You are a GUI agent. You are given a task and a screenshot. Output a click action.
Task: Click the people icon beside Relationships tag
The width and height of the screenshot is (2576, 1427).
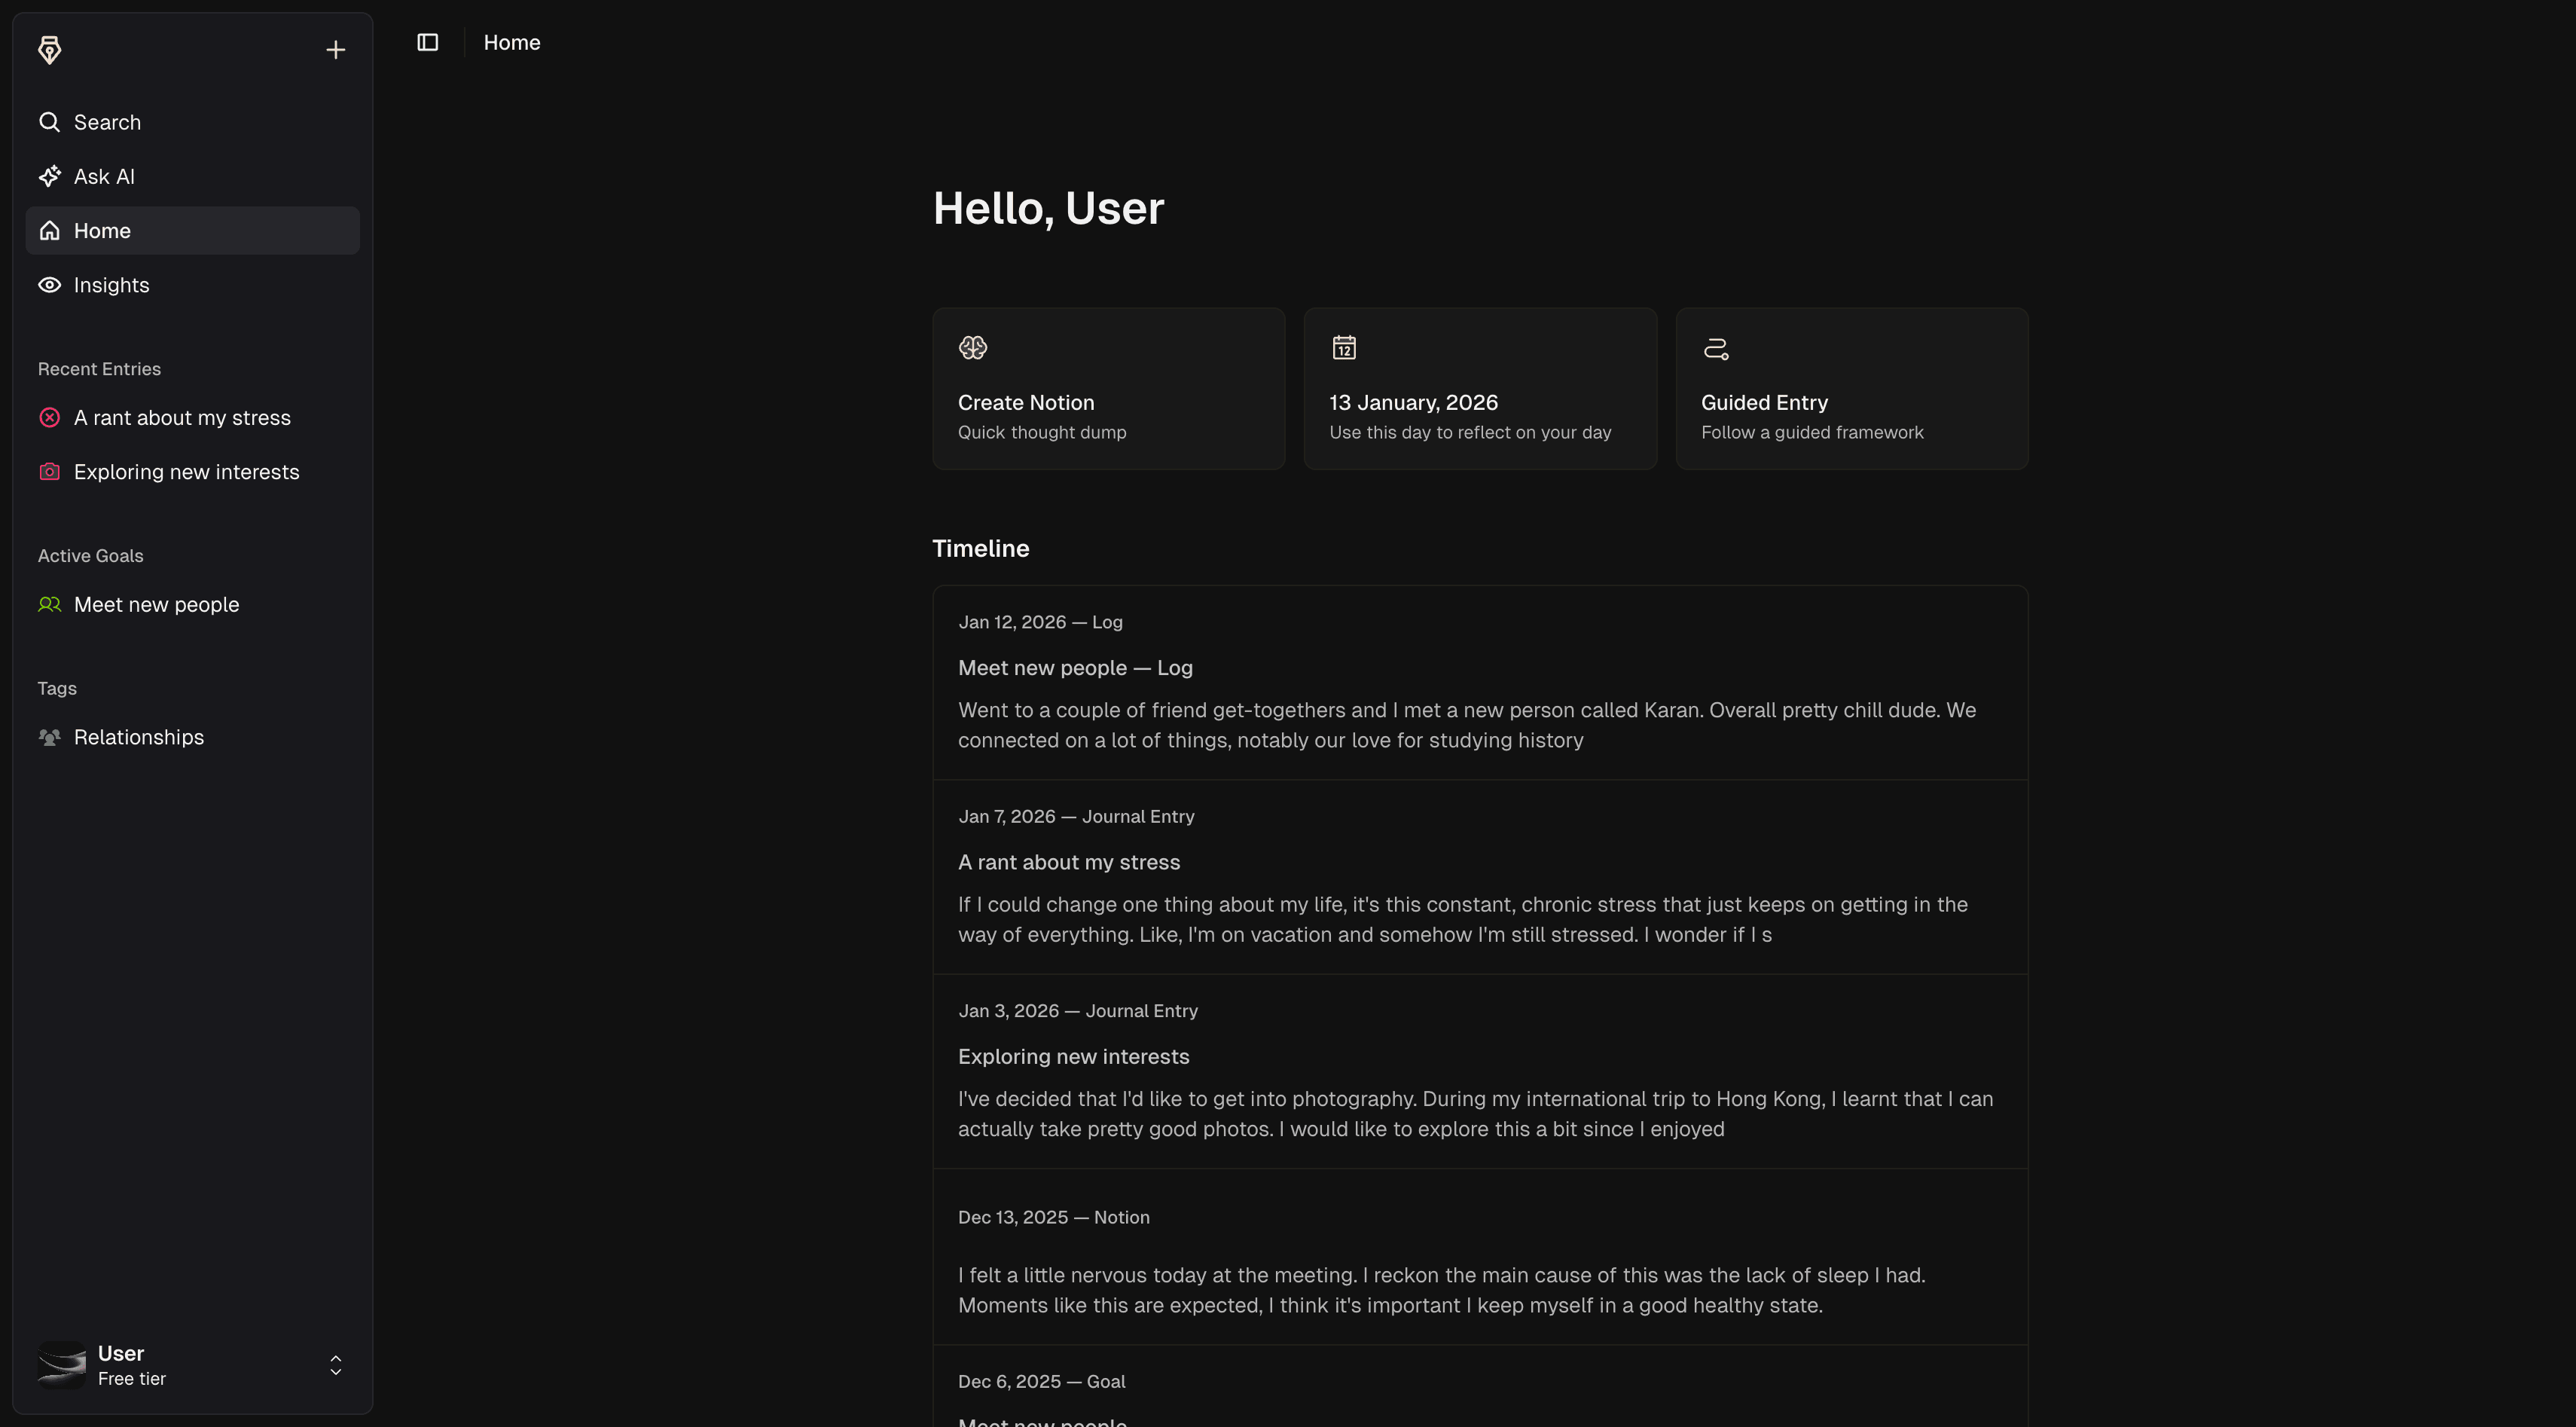pos(49,737)
